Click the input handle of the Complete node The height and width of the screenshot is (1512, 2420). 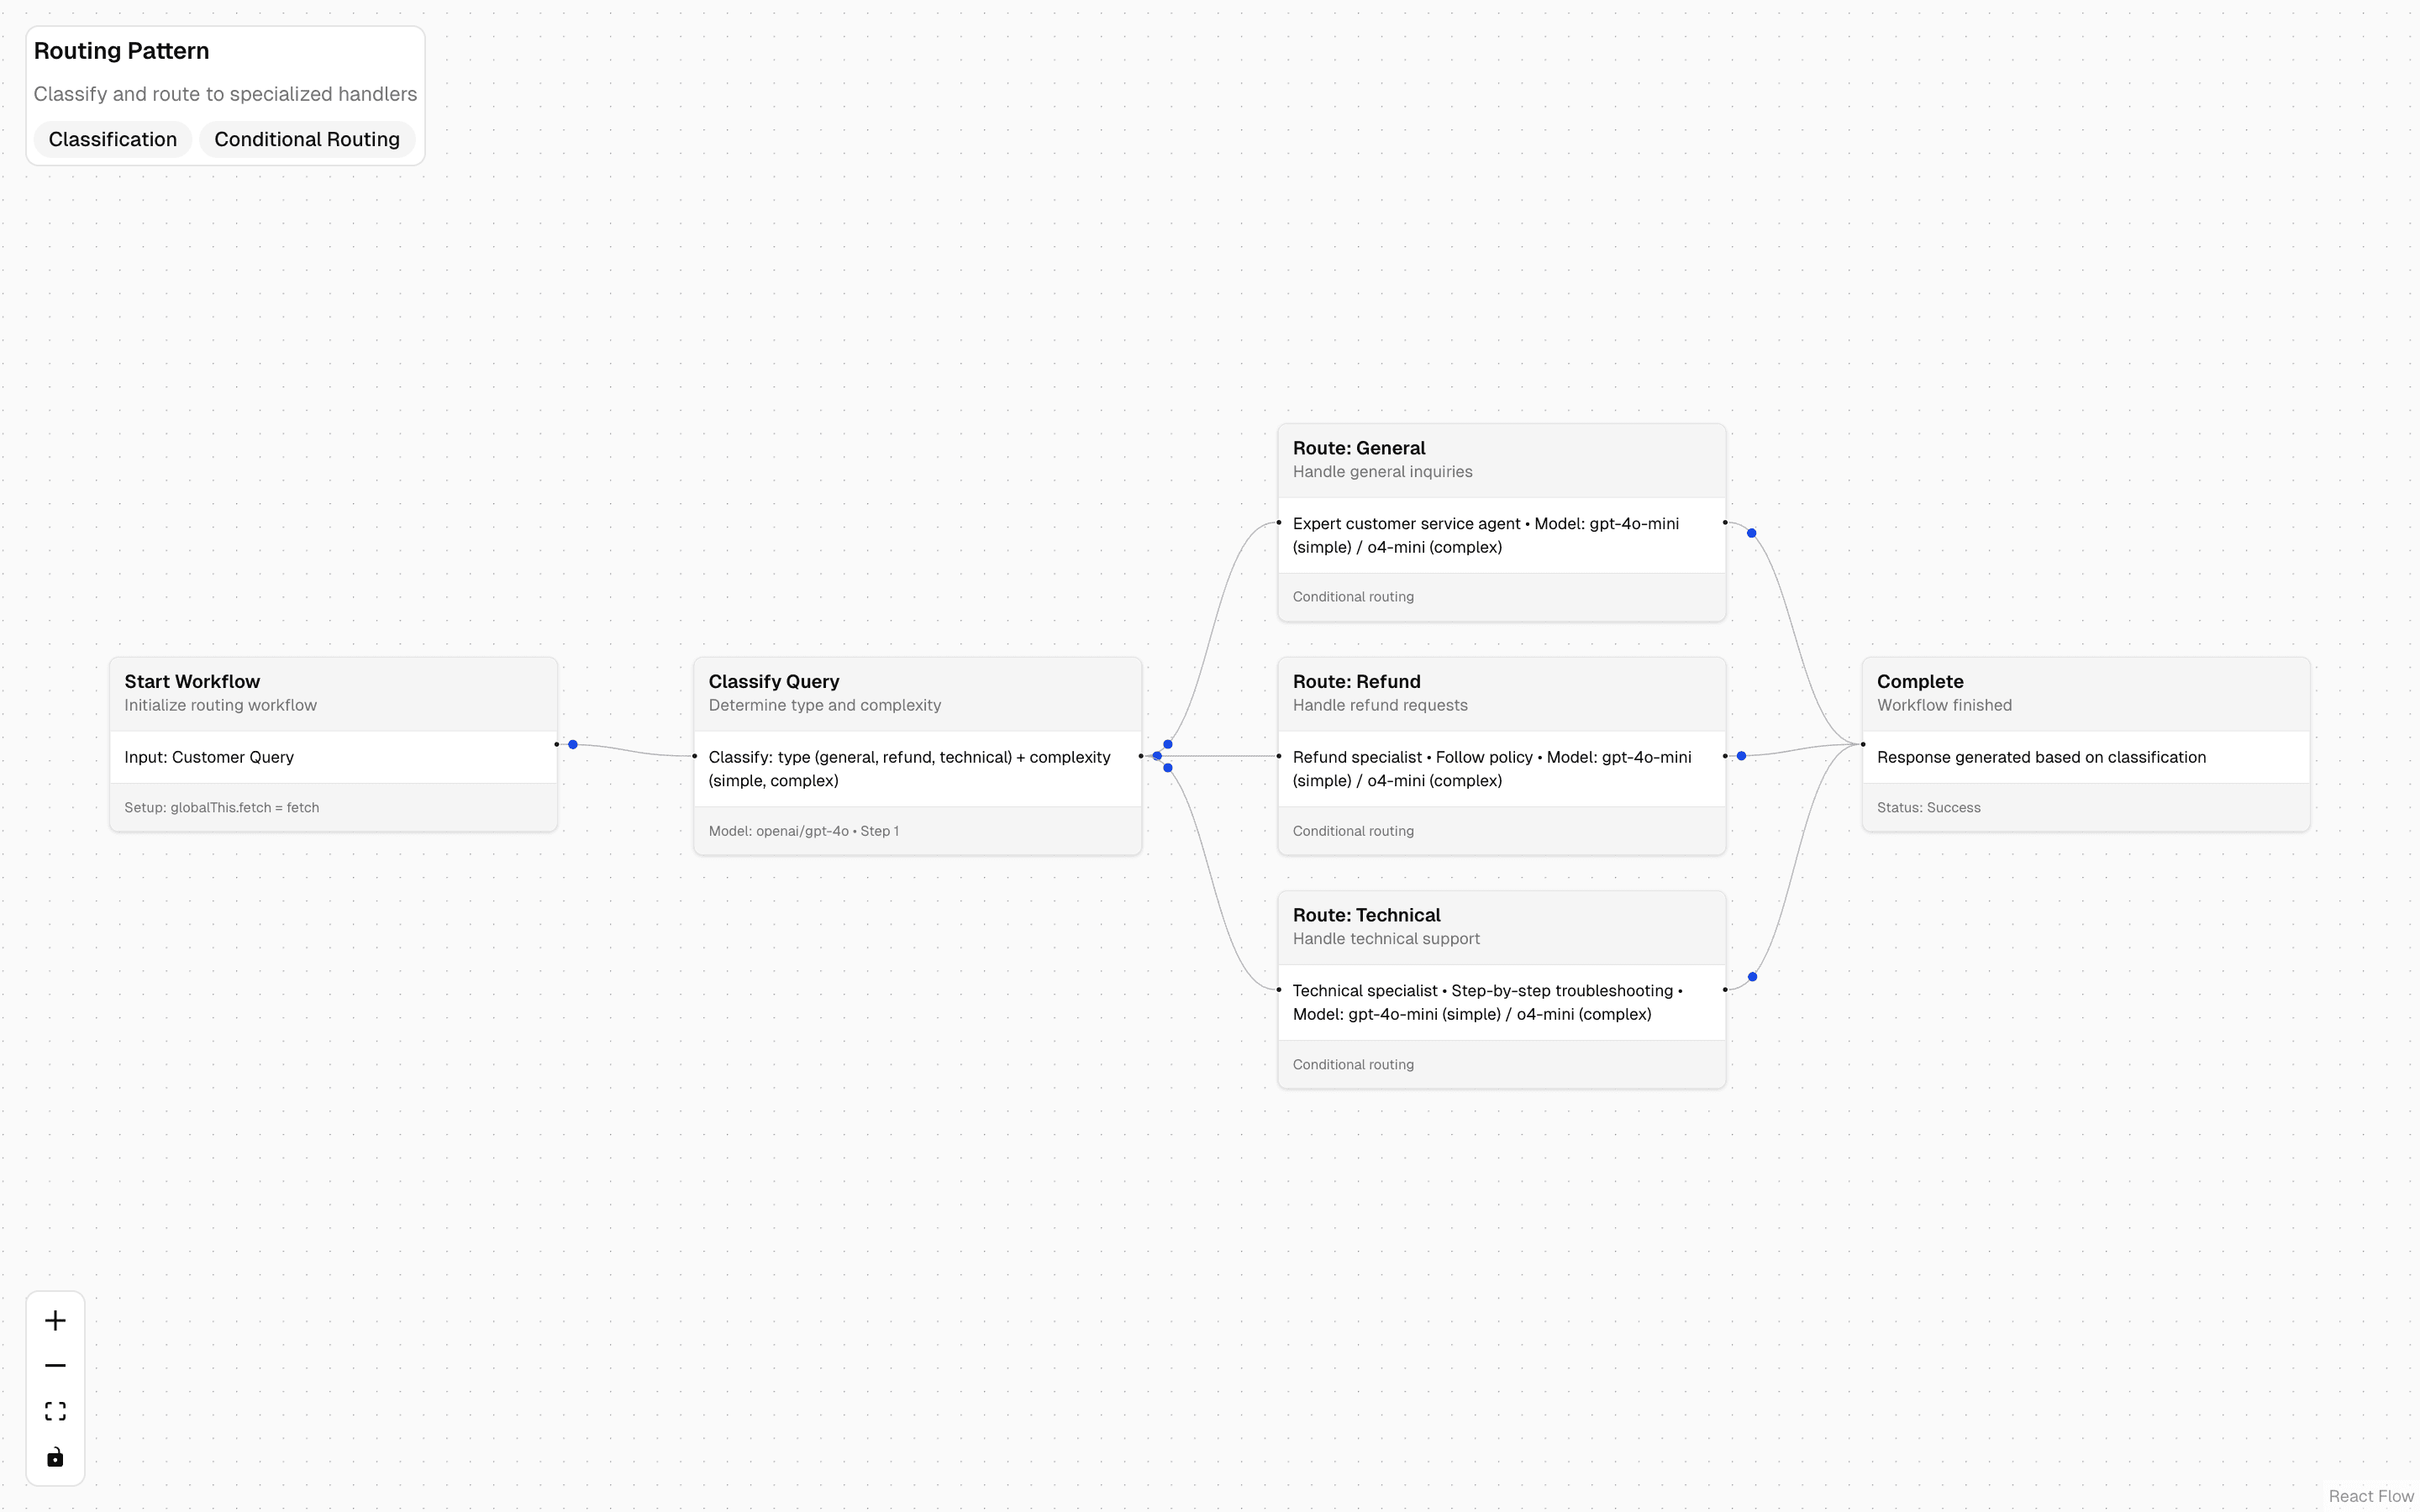[x=1862, y=744]
